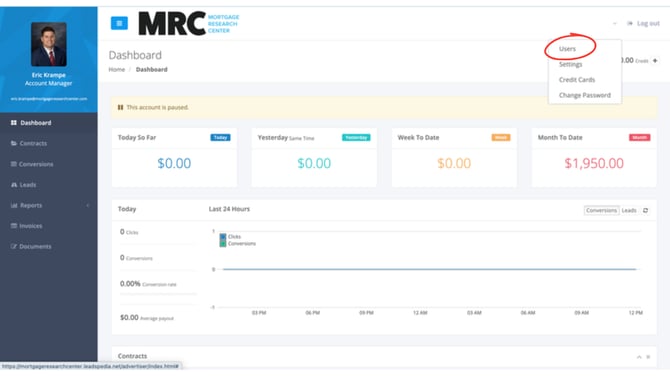This screenshot has width=670, height=376.
Task: Click the Yesterday $0.00 amount
Action: click(x=314, y=163)
